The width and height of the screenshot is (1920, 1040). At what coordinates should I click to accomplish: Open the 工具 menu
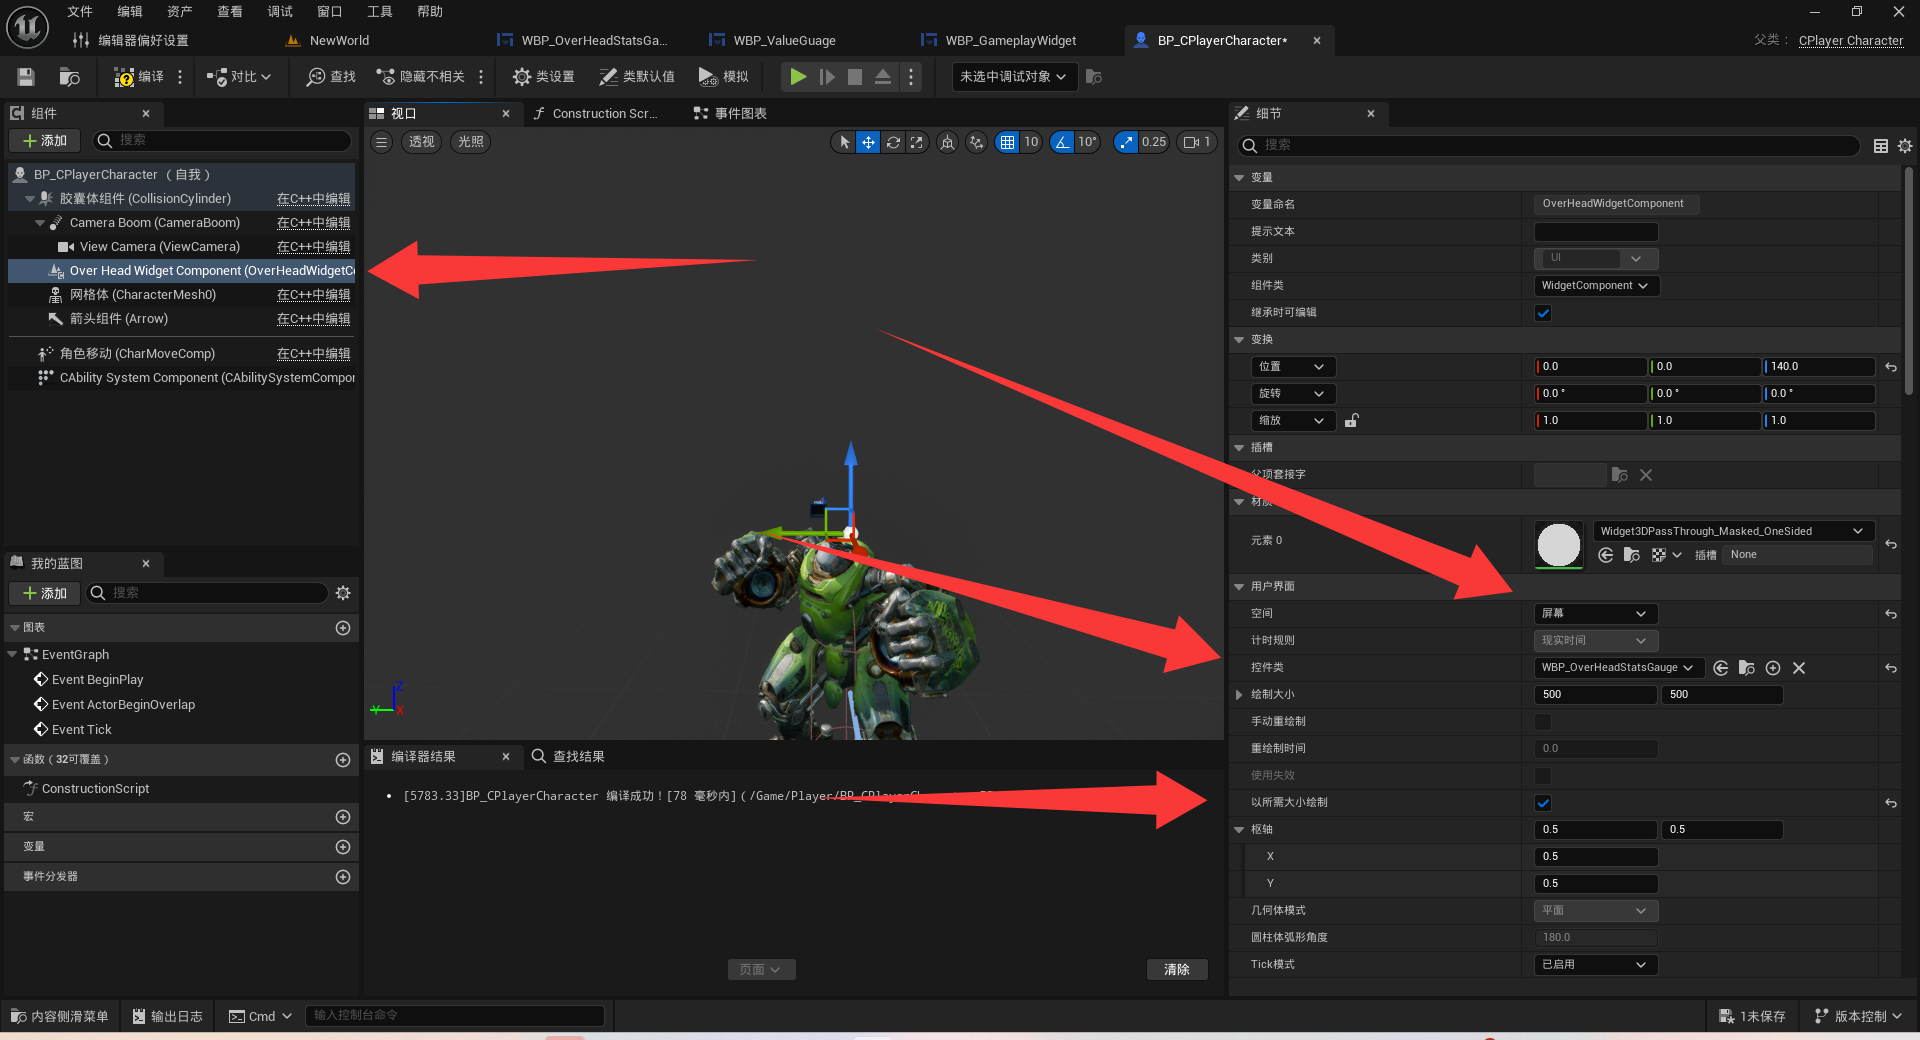click(380, 12)
